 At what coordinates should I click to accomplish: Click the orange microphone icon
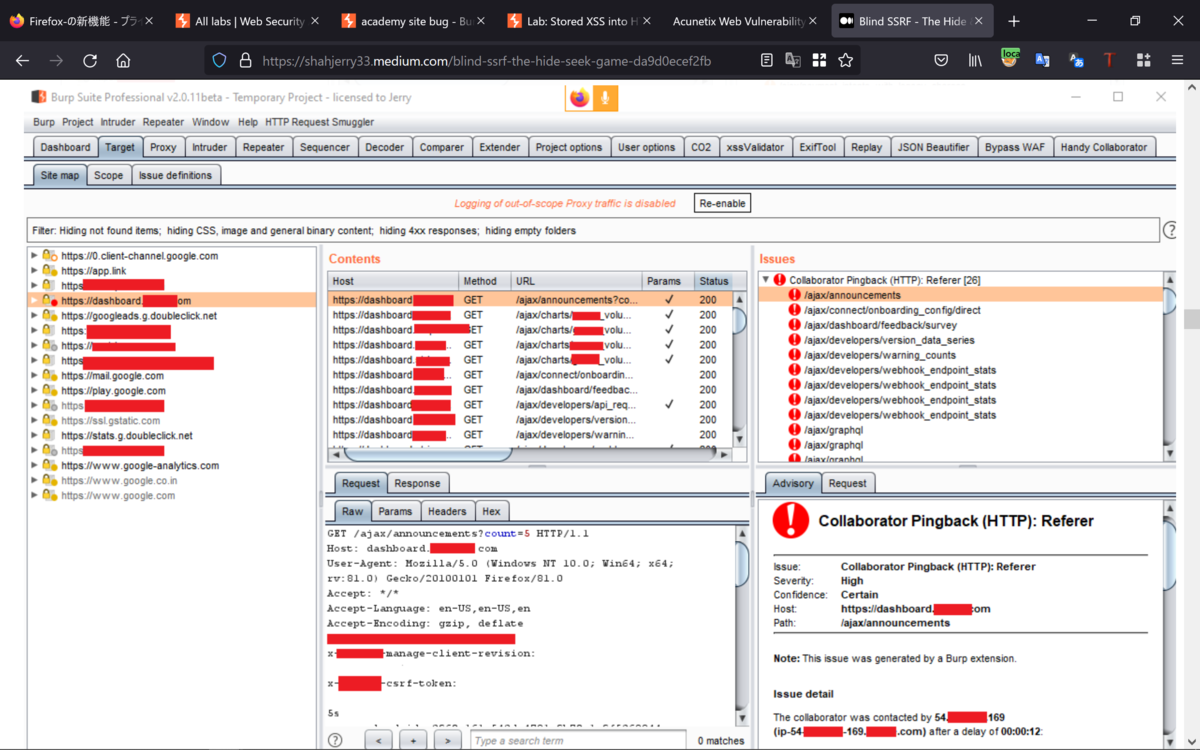[605, 97]
